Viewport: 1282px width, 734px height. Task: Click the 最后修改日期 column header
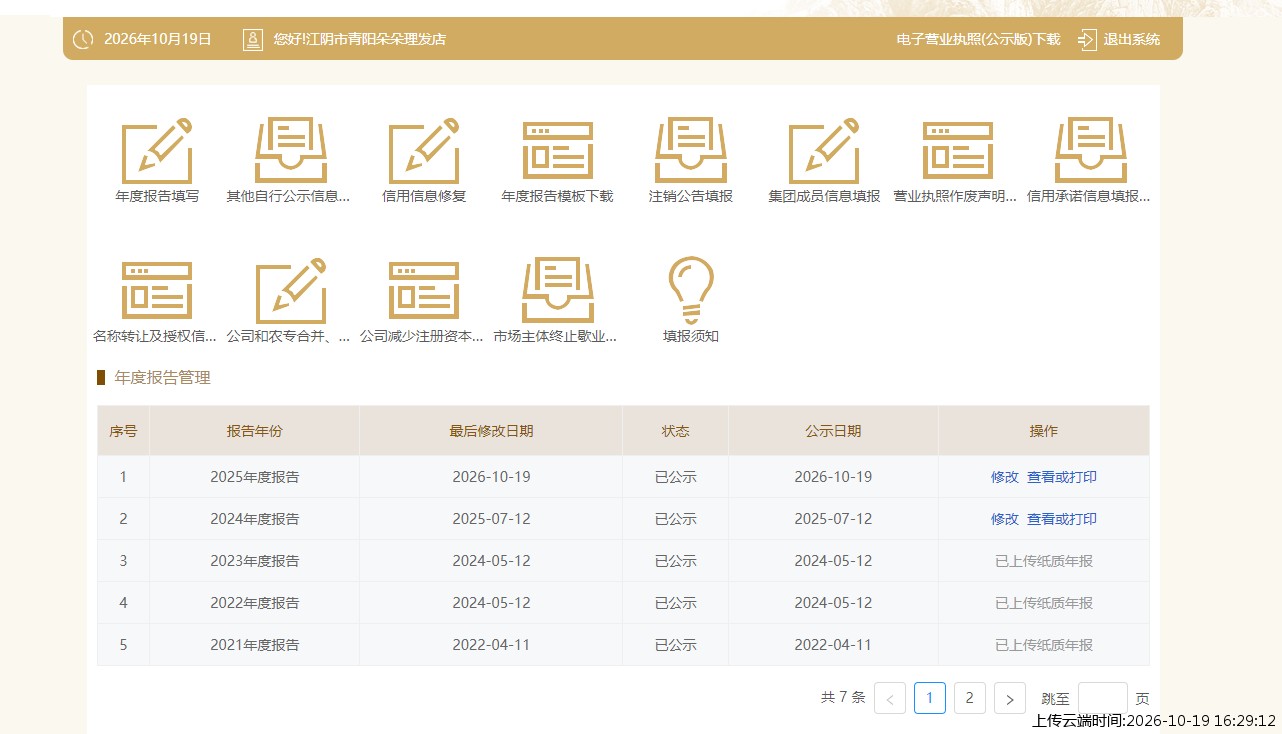[x=491, y=431]
